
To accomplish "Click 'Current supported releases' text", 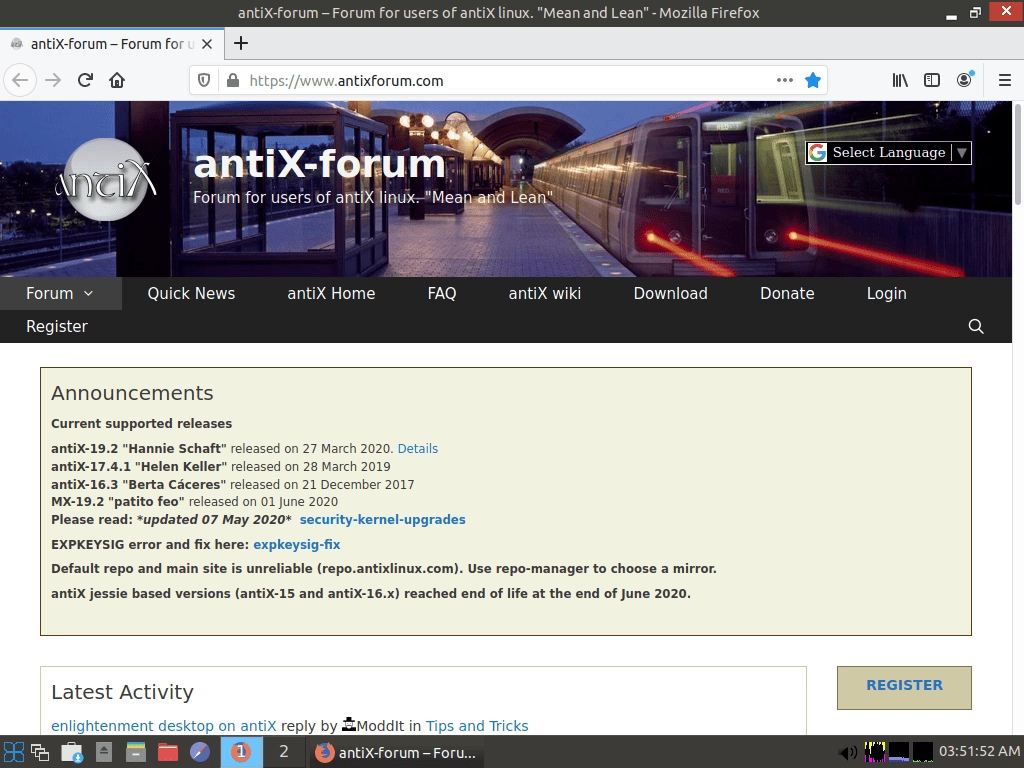I will coord(142,424).
